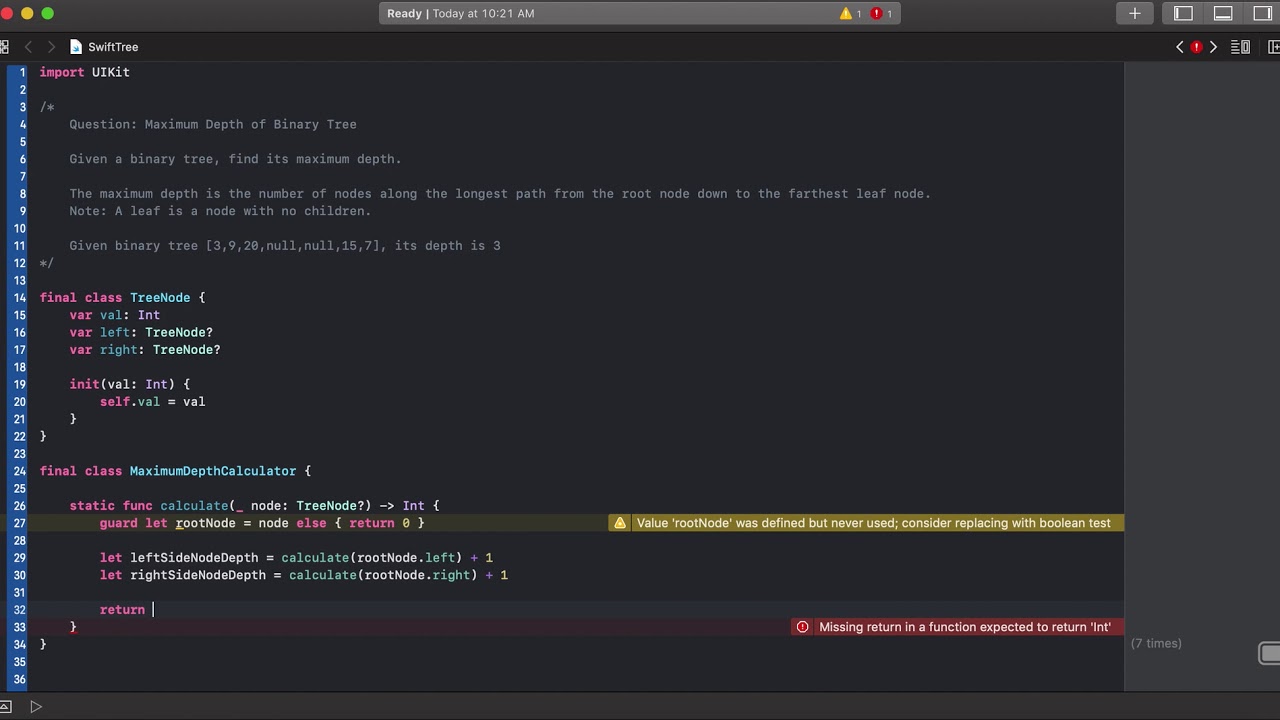Image resolution: width=1280 pixels, height=720 pixels.
Task: Click the red error icon of the Missing return message
Action: click(x=802, y=627)
